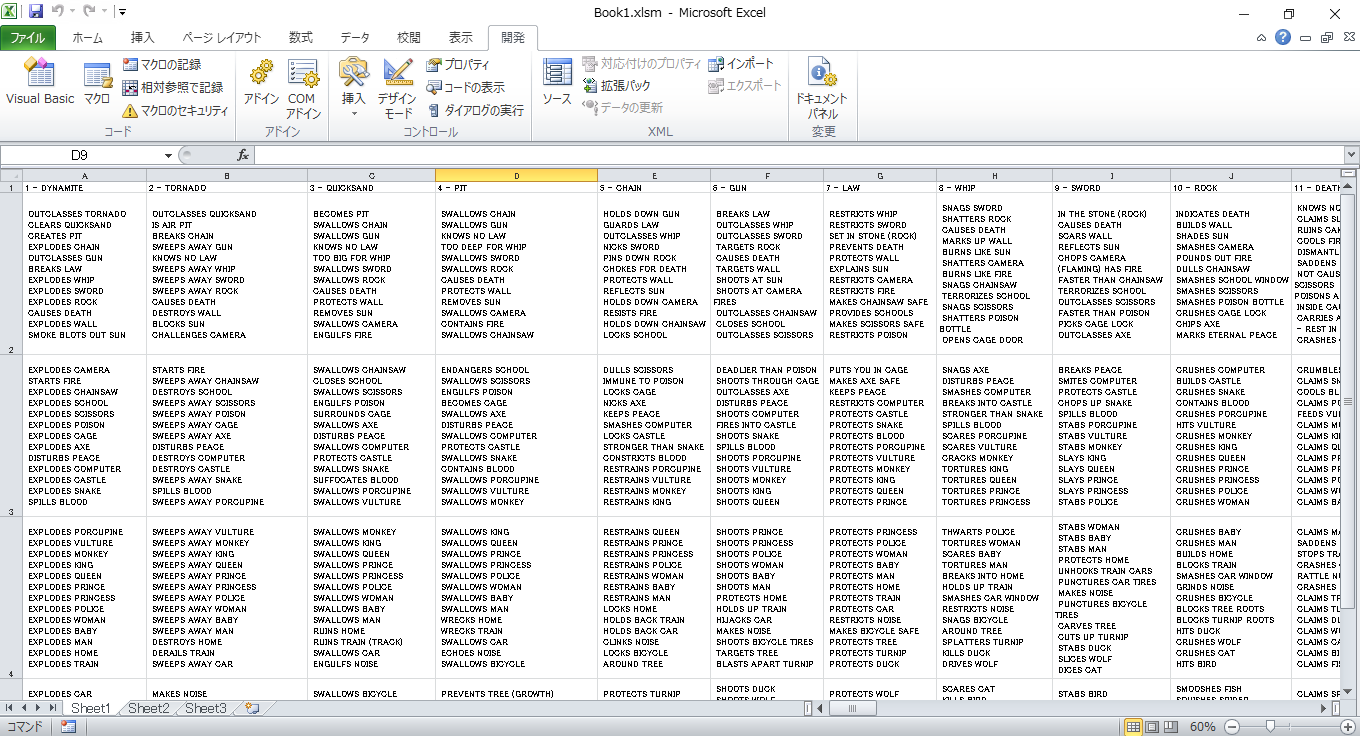Click XML インポート import button
Viewport: 1360px width, 736px height.
(741, 64)
